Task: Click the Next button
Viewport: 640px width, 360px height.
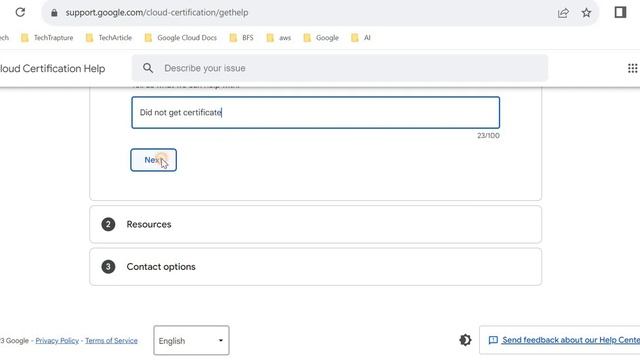Action: [153, 160]
